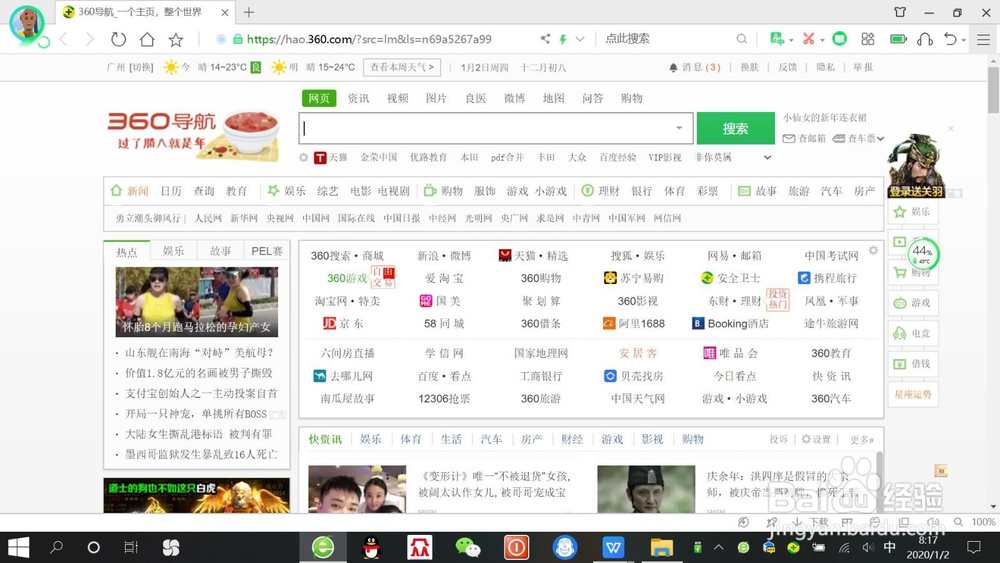
Task: Select the 图片 search tab
Action: [436, 98]
